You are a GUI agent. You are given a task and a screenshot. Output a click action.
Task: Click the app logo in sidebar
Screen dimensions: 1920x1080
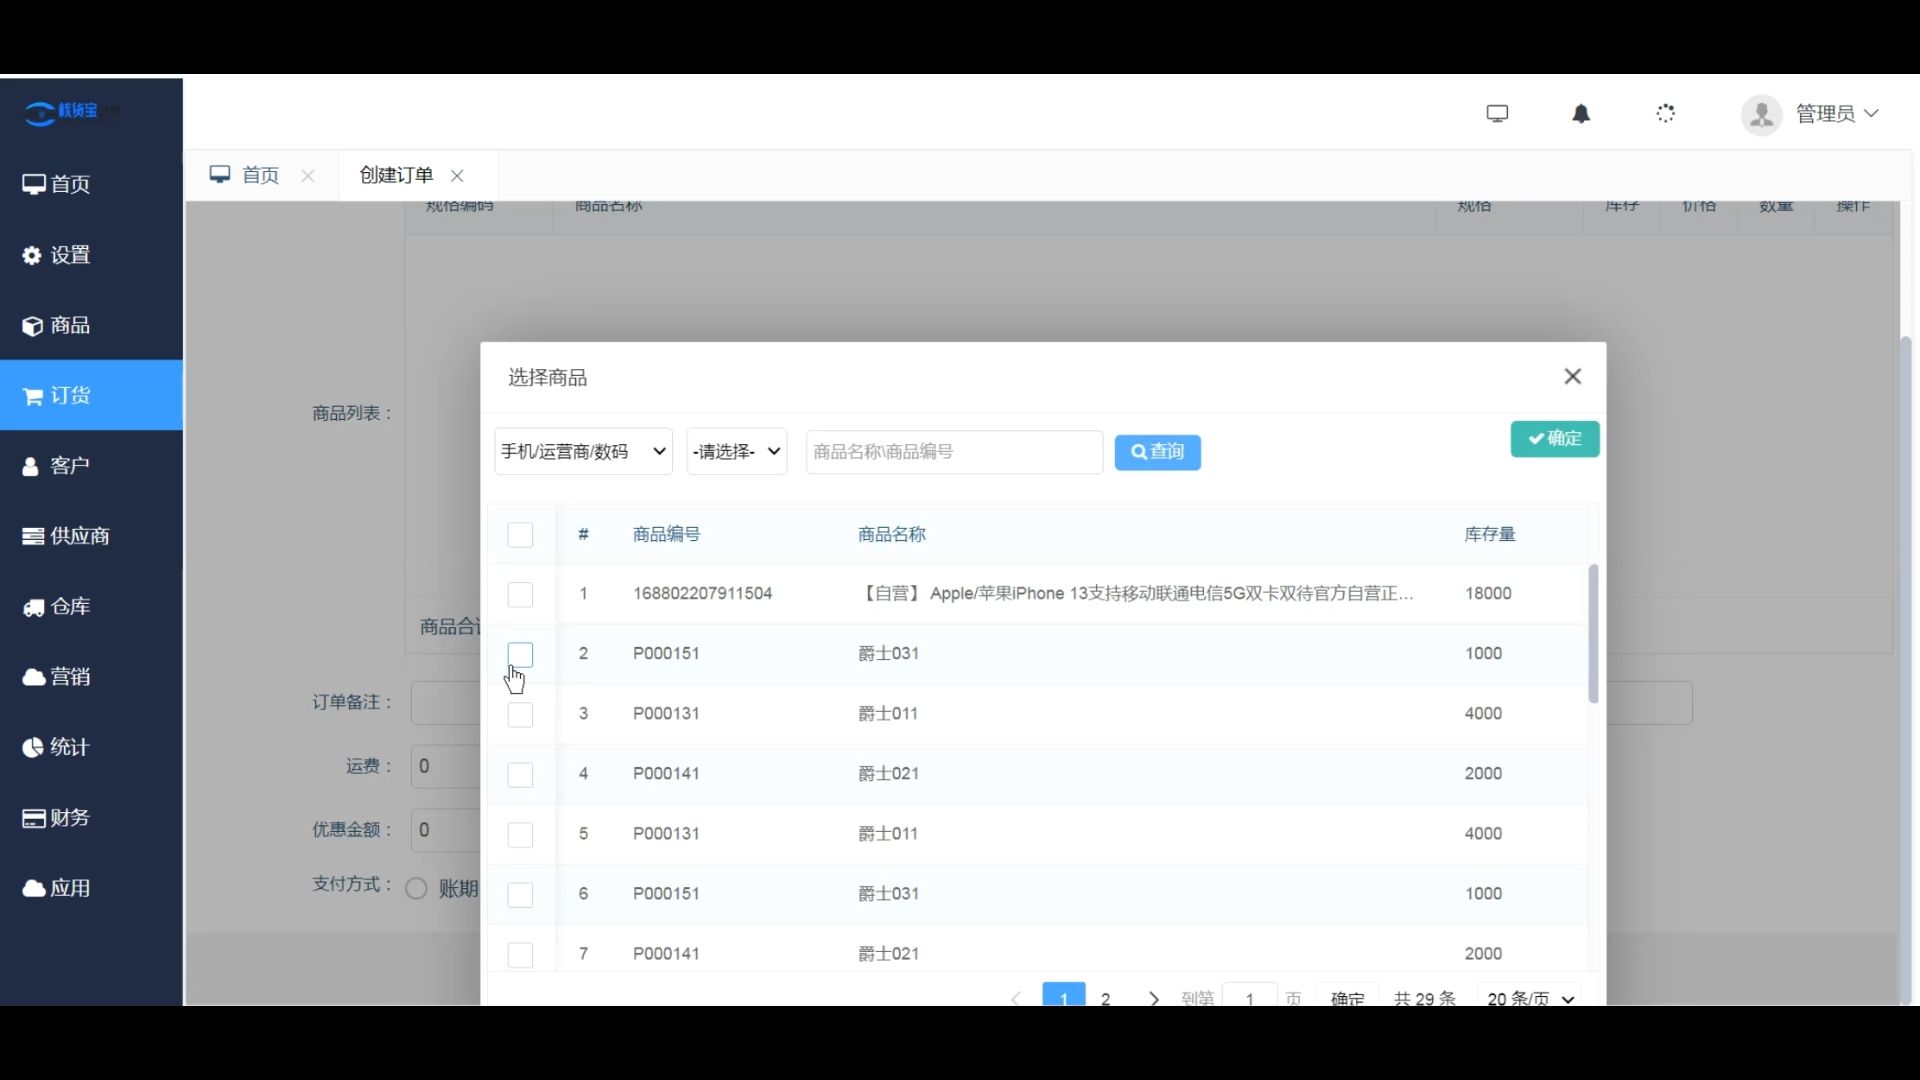(x=72, y=111)
